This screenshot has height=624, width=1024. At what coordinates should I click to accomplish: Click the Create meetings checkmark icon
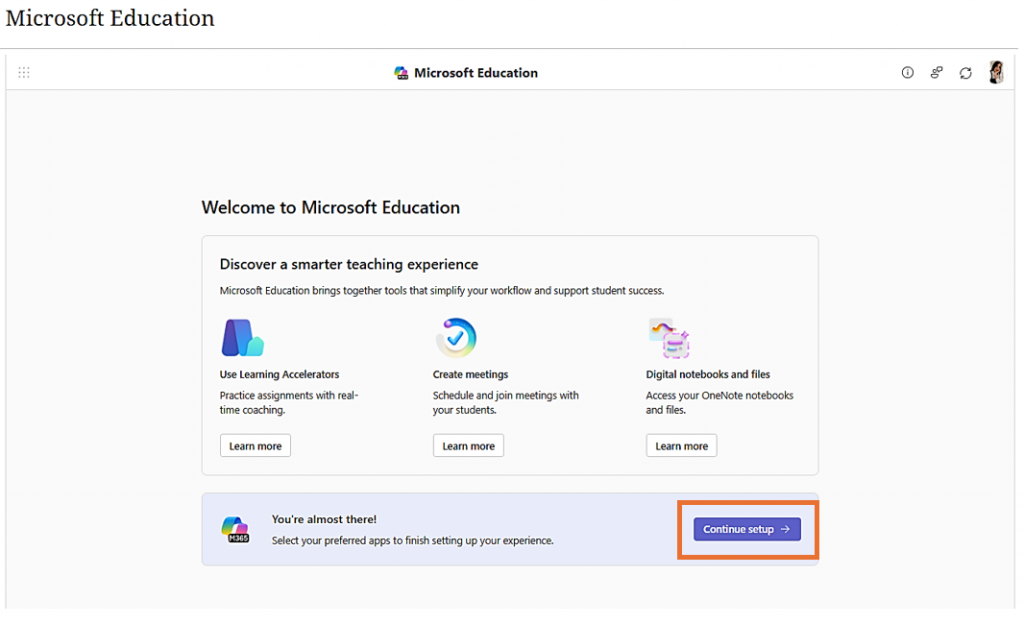point(456,337)
